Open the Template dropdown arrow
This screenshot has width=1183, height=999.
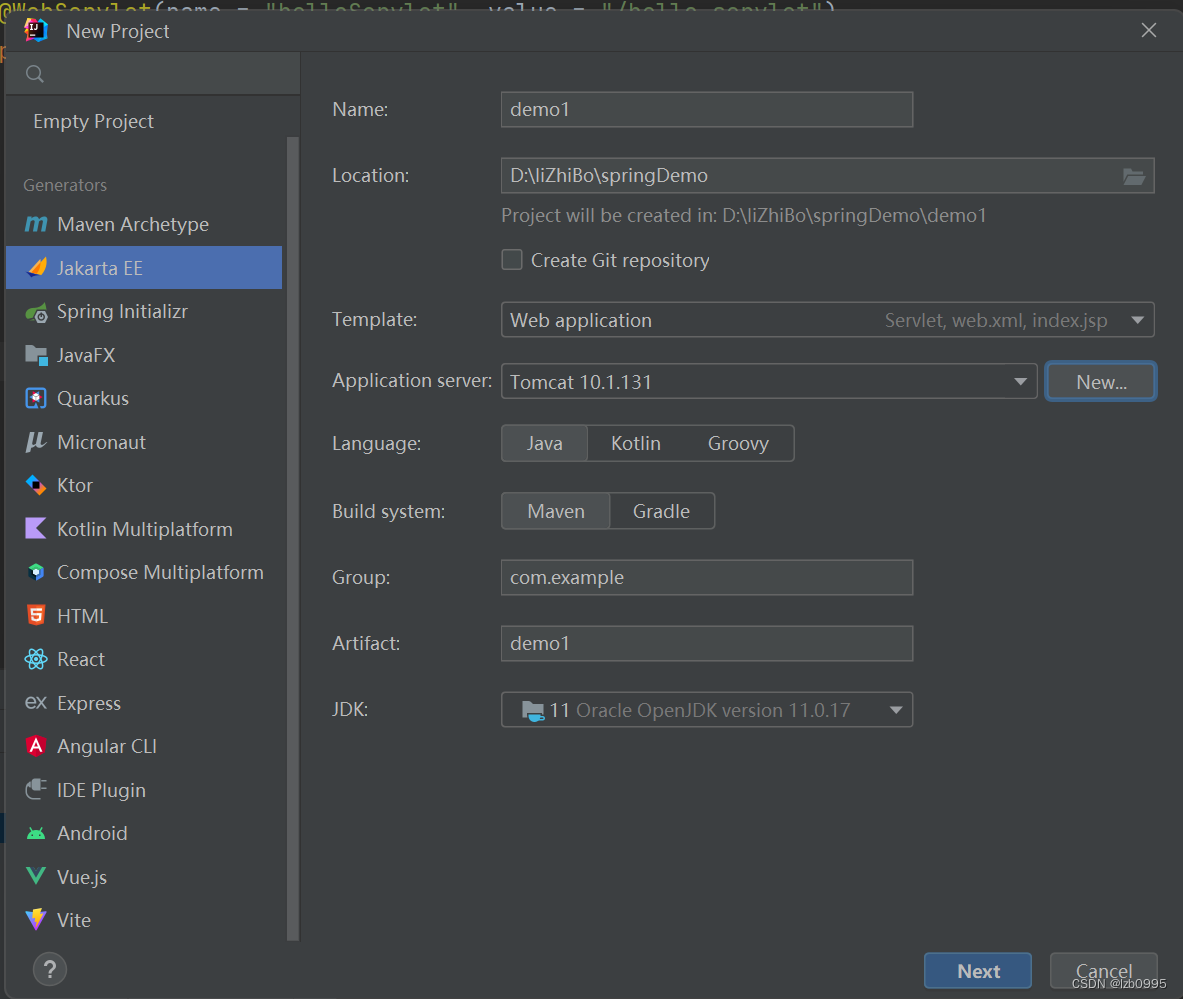[x=1138, y=320]
